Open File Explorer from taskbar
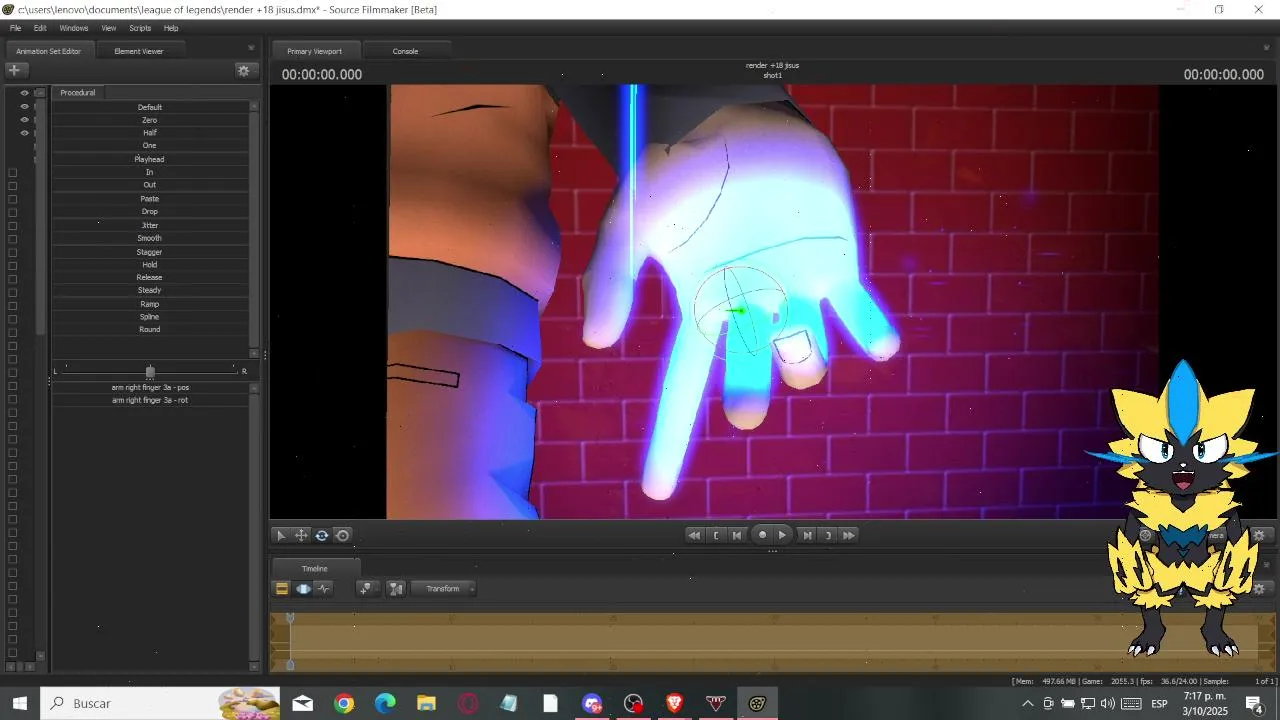Viewport: 1280px width, 720px height. [x=426, y=703]
